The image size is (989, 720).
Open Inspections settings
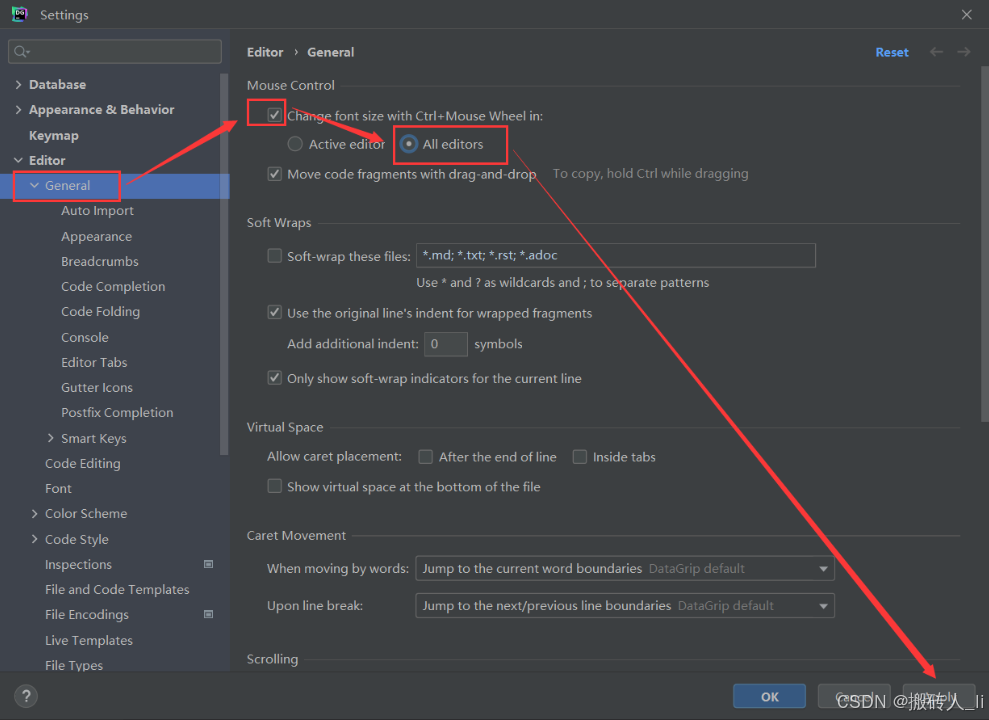(x=78, y=564)
